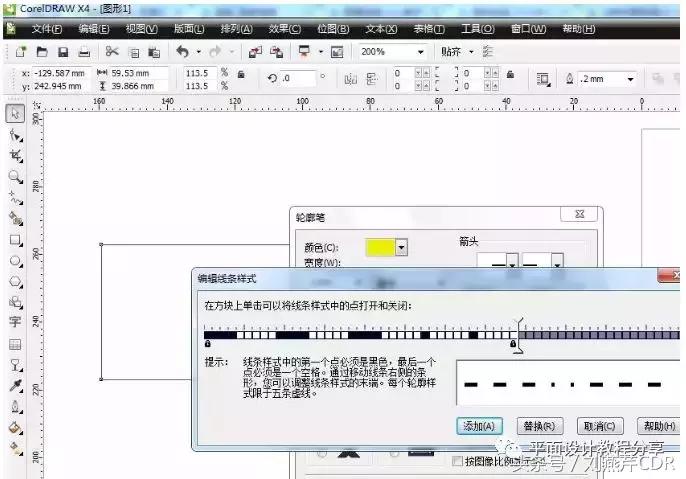Check the scale with image checkbox

pyautogui.click(x=457, y=461)
